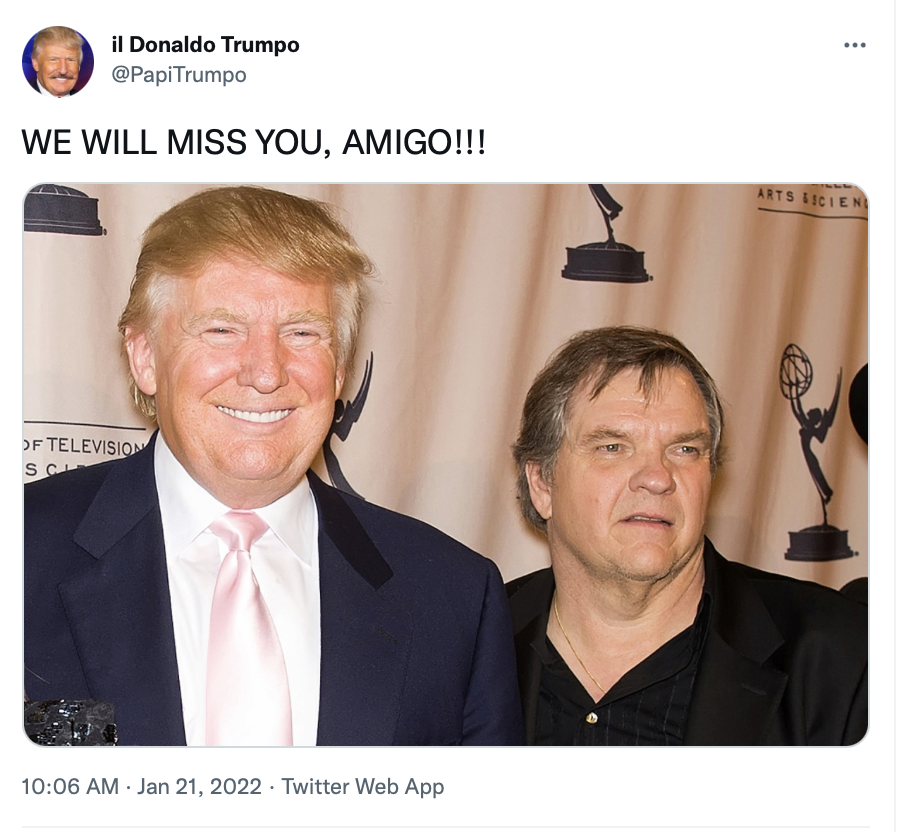Click the round profile avatar picture
This screenshot has width=904, height=832.
(x=58, y=61)
